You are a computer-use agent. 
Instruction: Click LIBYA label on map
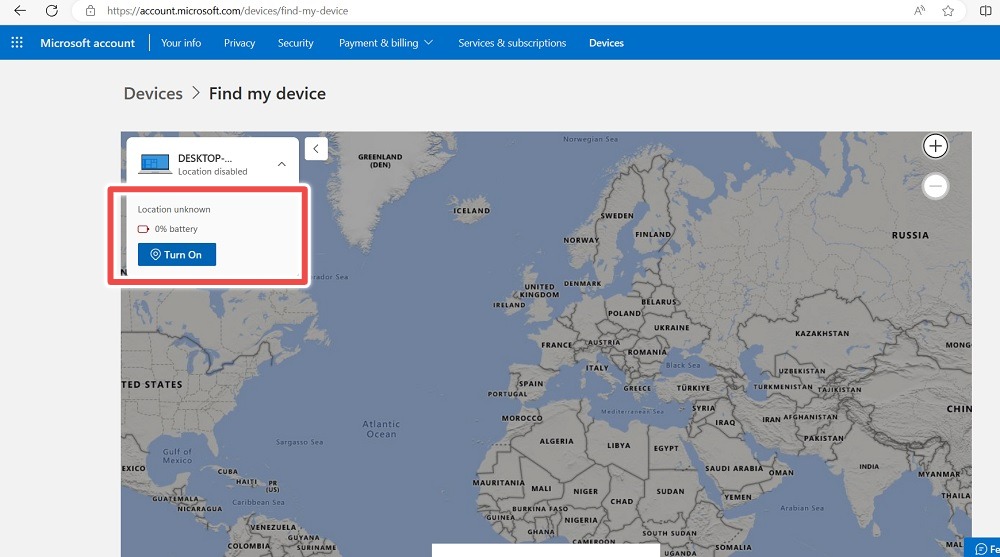(x=619, y=446)
